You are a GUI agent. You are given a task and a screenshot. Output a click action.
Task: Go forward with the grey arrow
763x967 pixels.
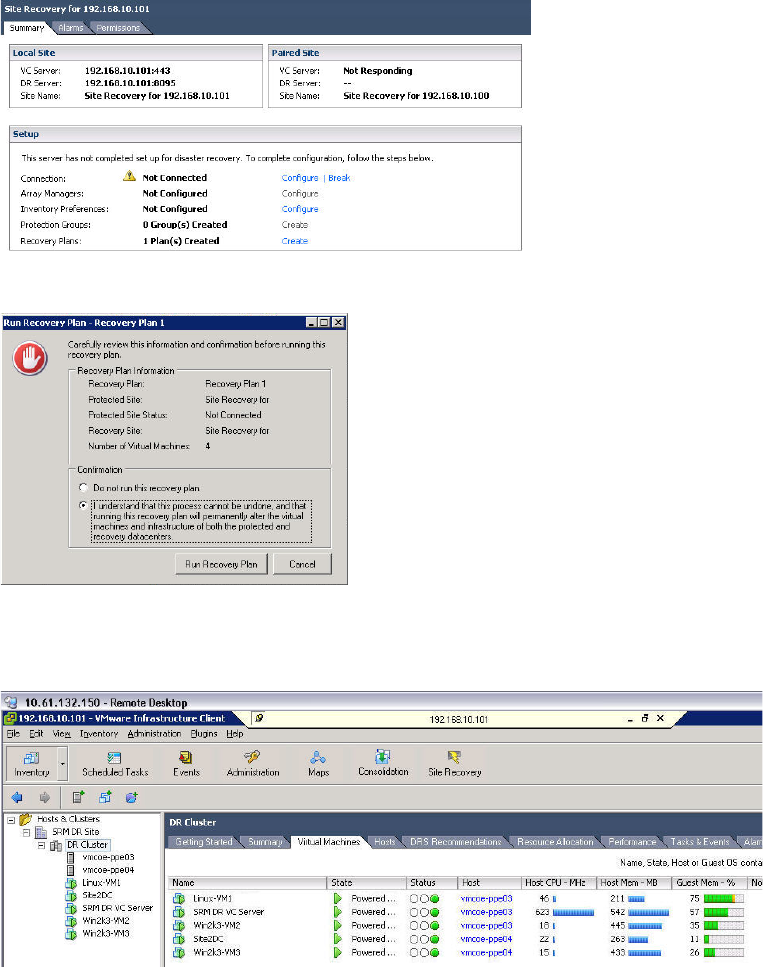click(44, 797)
